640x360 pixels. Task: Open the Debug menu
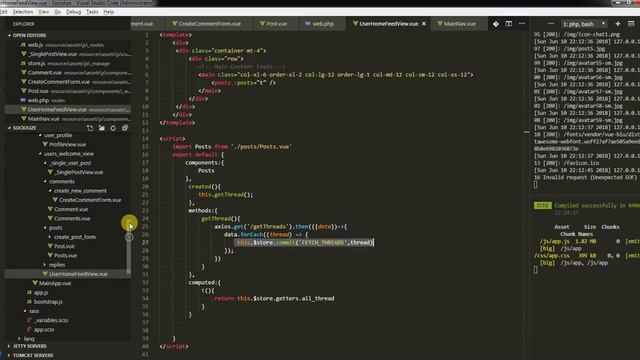pos(73,12)
